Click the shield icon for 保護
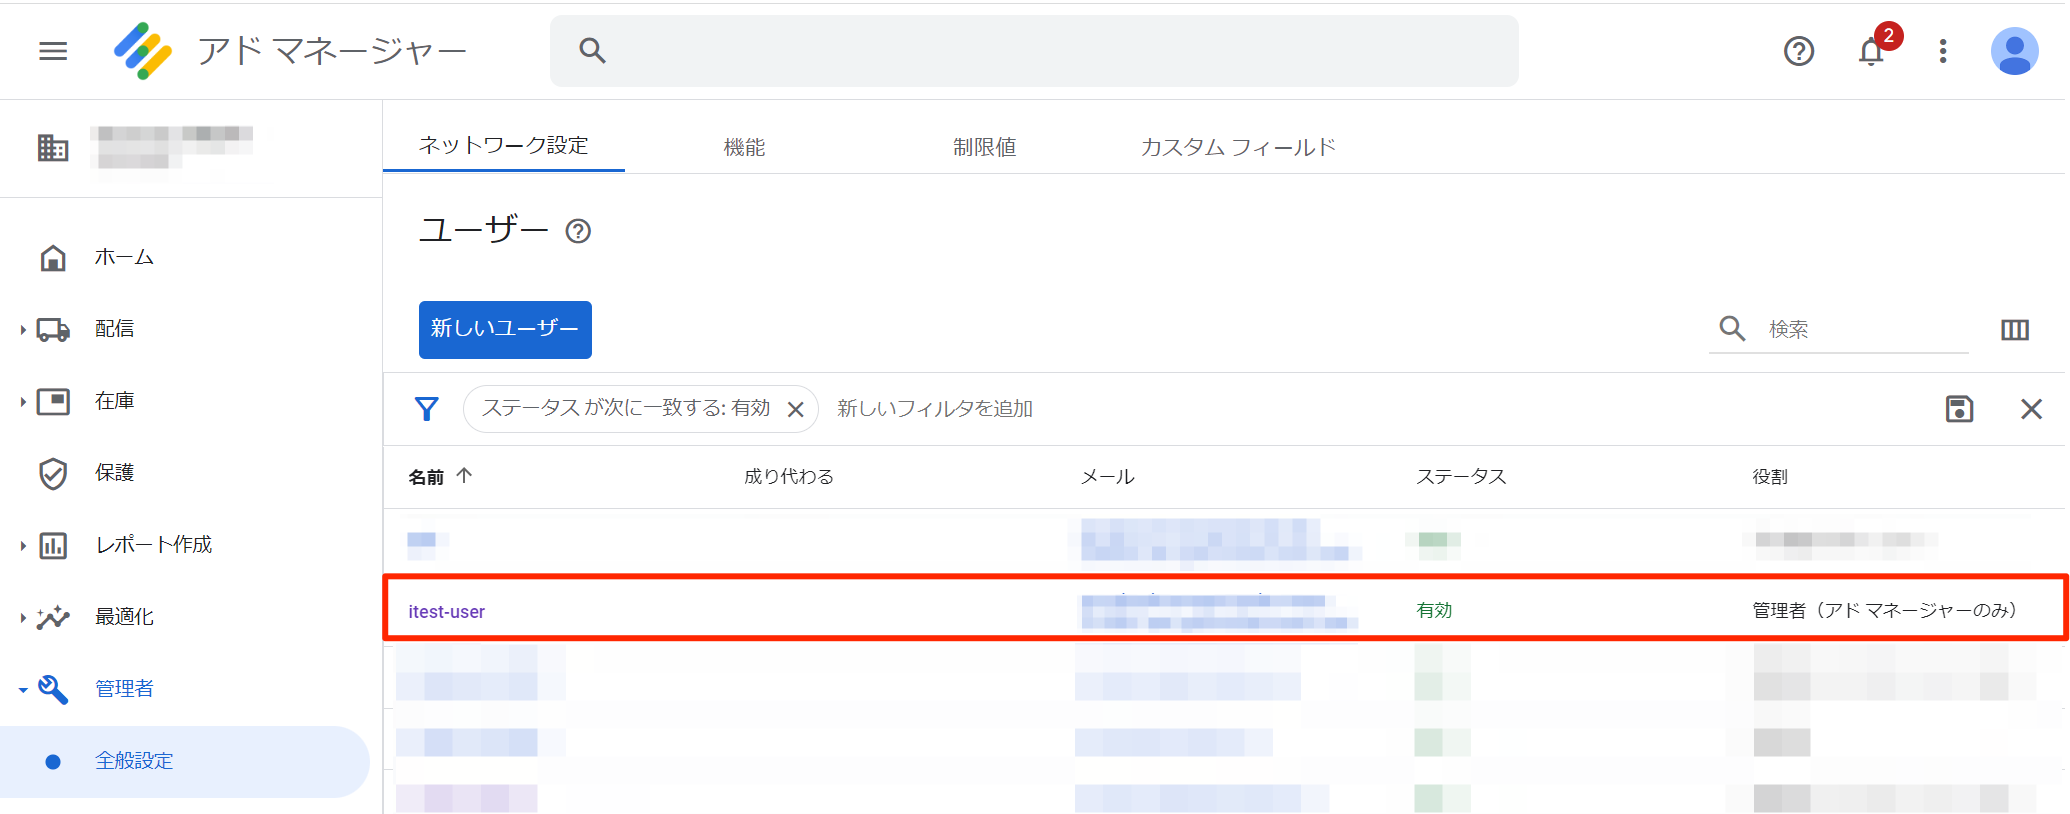The height and width of the screenshot is (814, 2070). coord(53,473)
